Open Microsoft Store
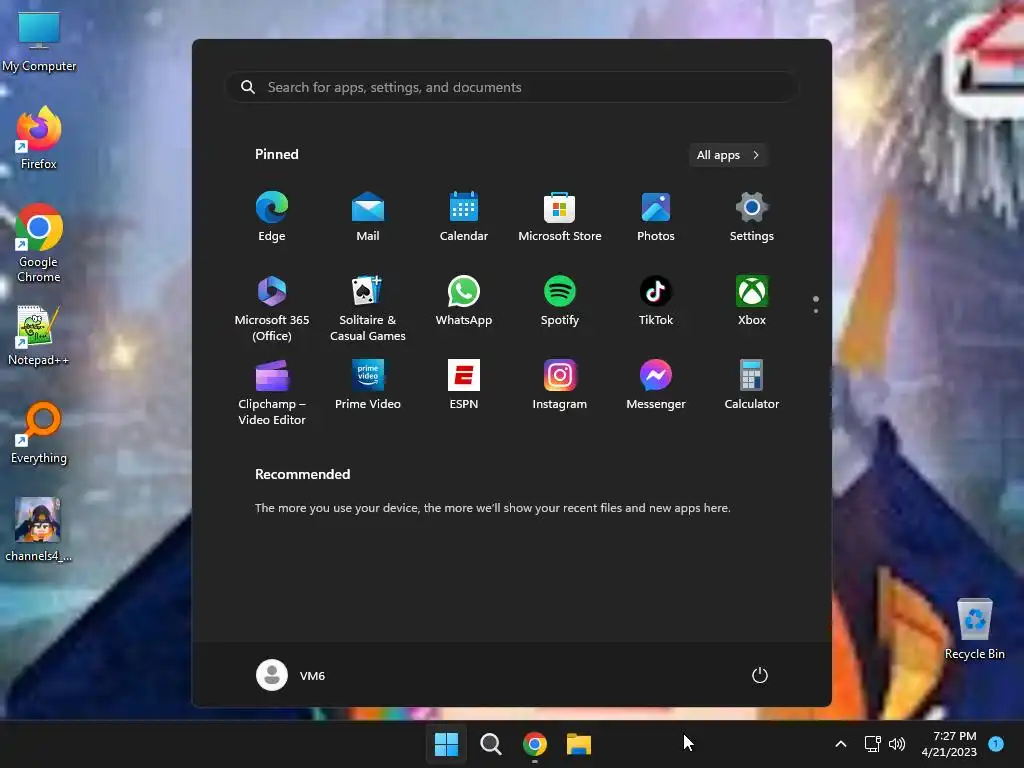Screen dimensions: 1024x768 pyautogui.click(x=560, y=217)
